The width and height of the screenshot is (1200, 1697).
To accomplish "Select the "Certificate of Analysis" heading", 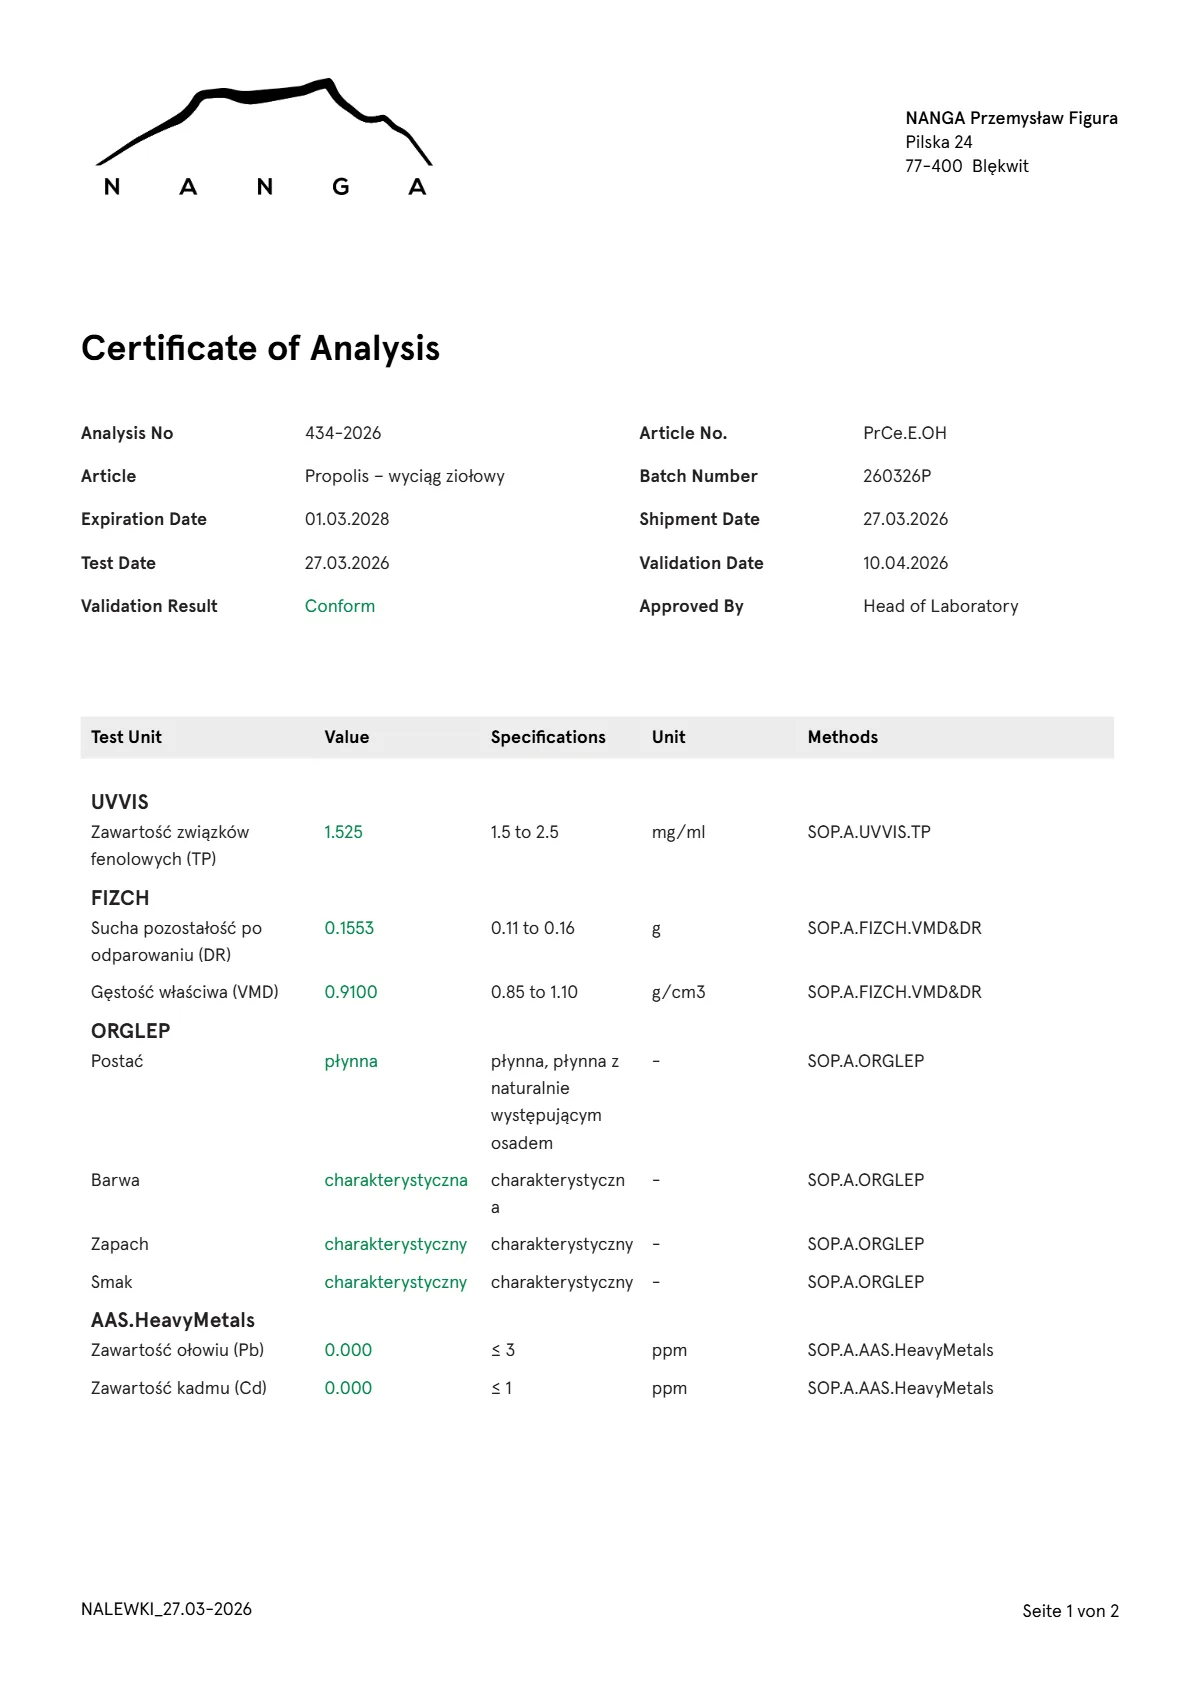I will pyautogui.click(x=260, y=348).
